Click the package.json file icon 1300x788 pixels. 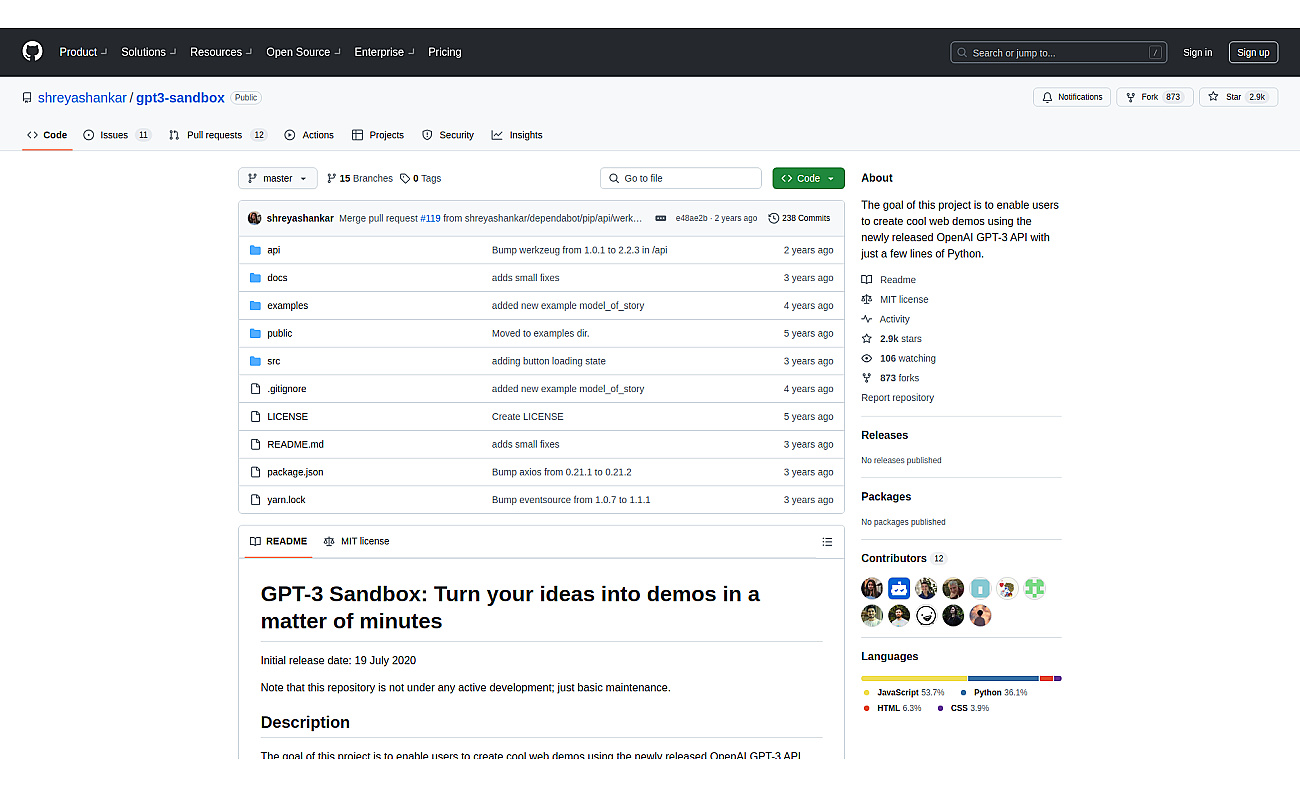[x=255, y=472]
